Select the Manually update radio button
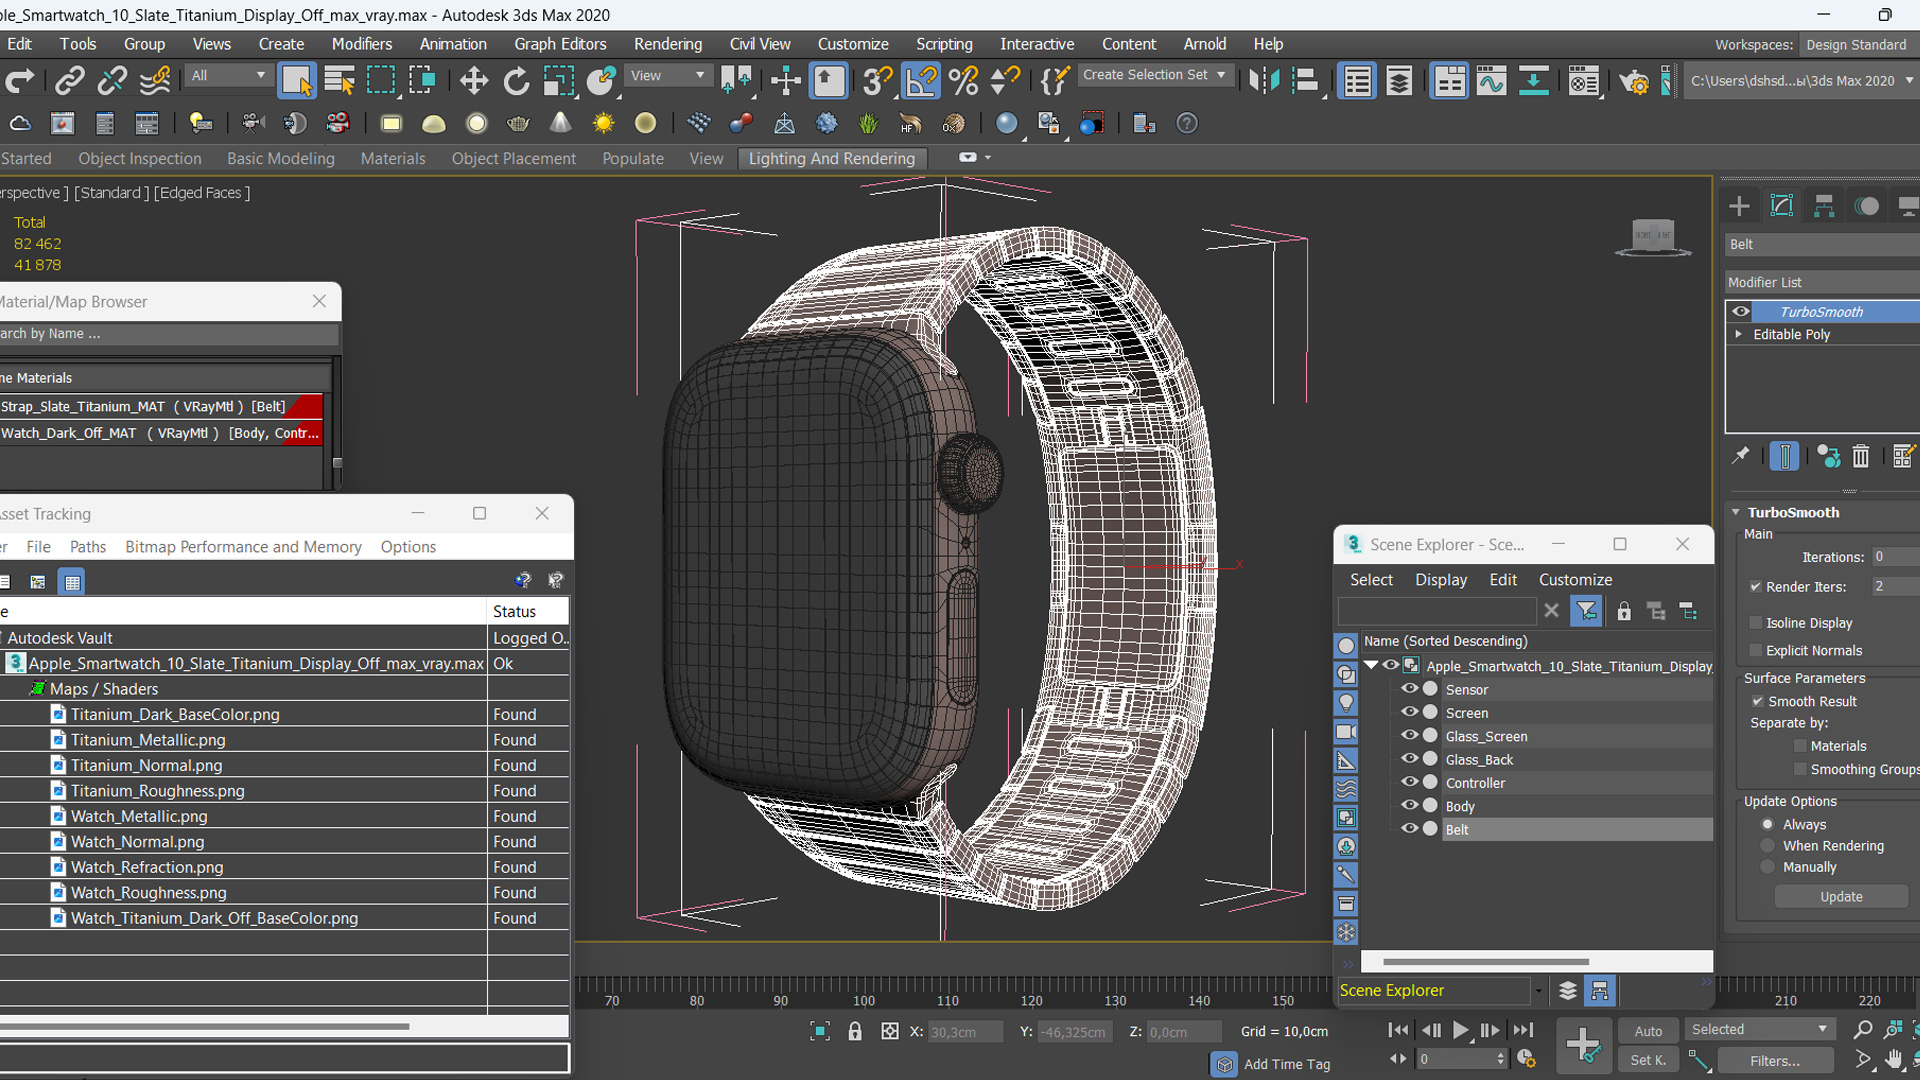Image resolution: width=1920 pixels, height=1080 pixels. point(1767,867)
